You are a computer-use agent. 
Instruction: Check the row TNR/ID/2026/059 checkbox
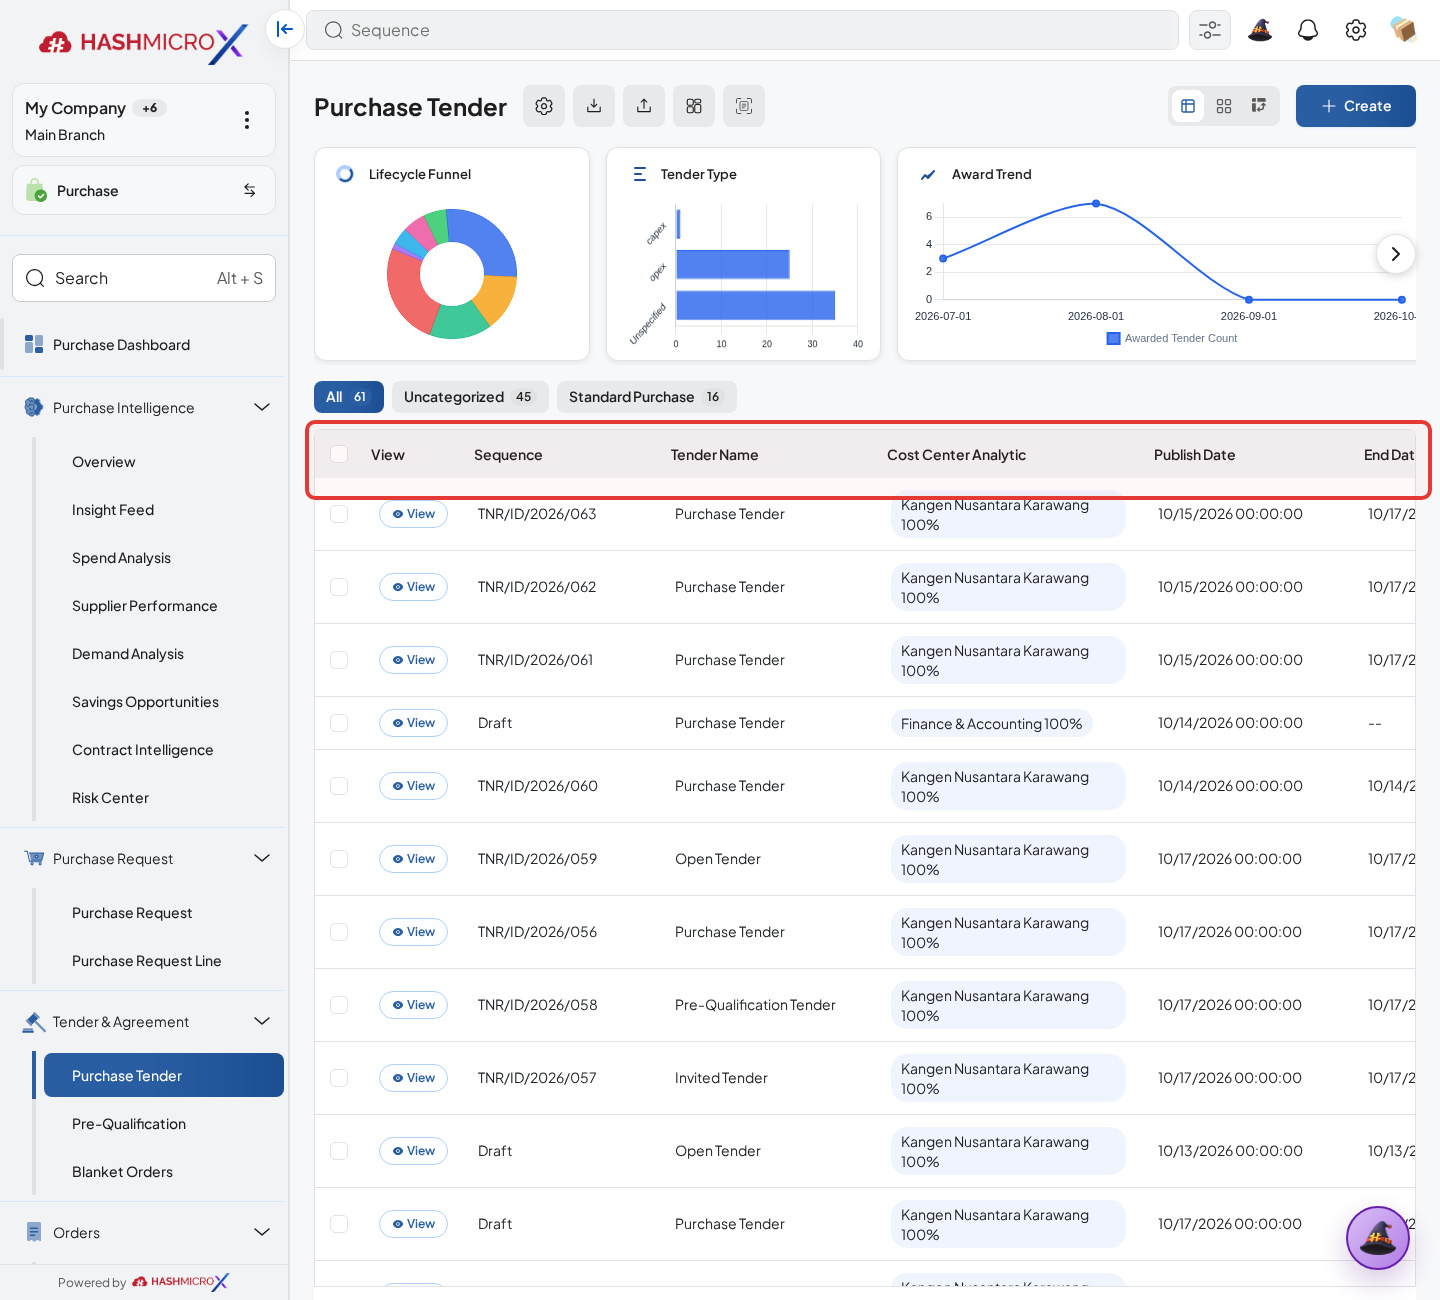pos(339,858)
